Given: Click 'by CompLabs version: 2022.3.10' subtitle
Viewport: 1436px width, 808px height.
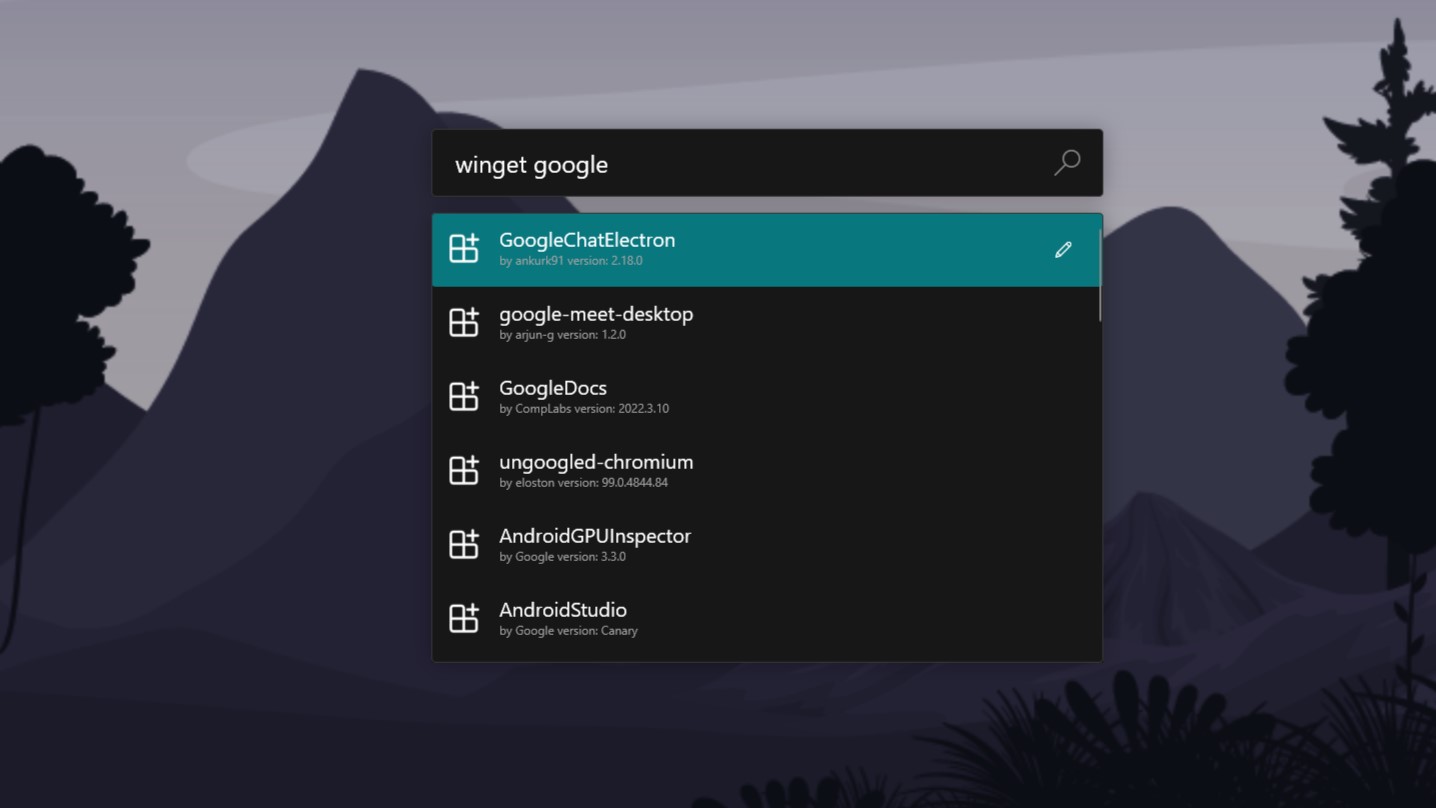Looking at the screenshot, I should [584, 409].
